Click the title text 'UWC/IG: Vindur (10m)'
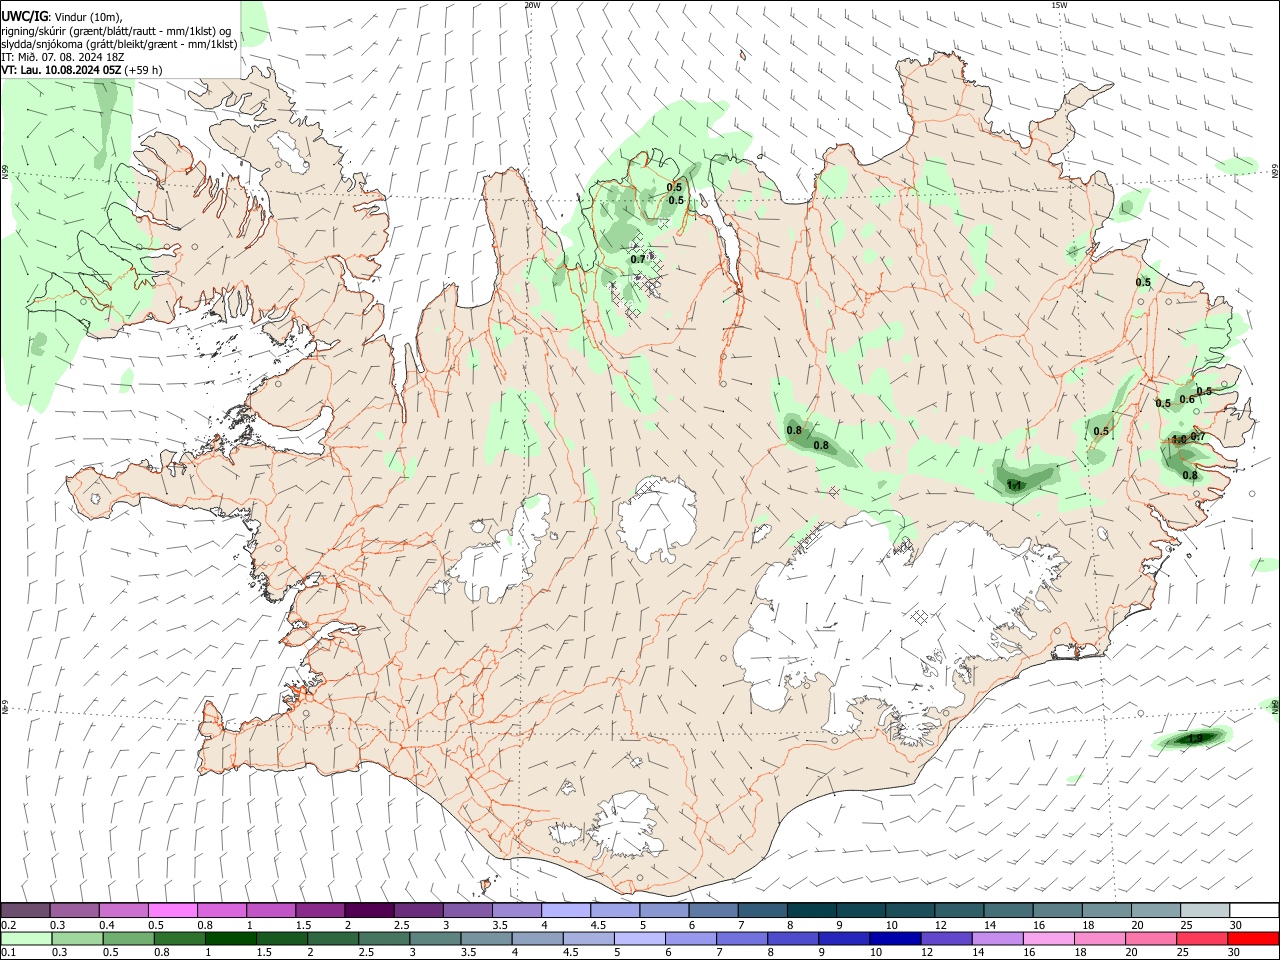 tap(62, 17)
